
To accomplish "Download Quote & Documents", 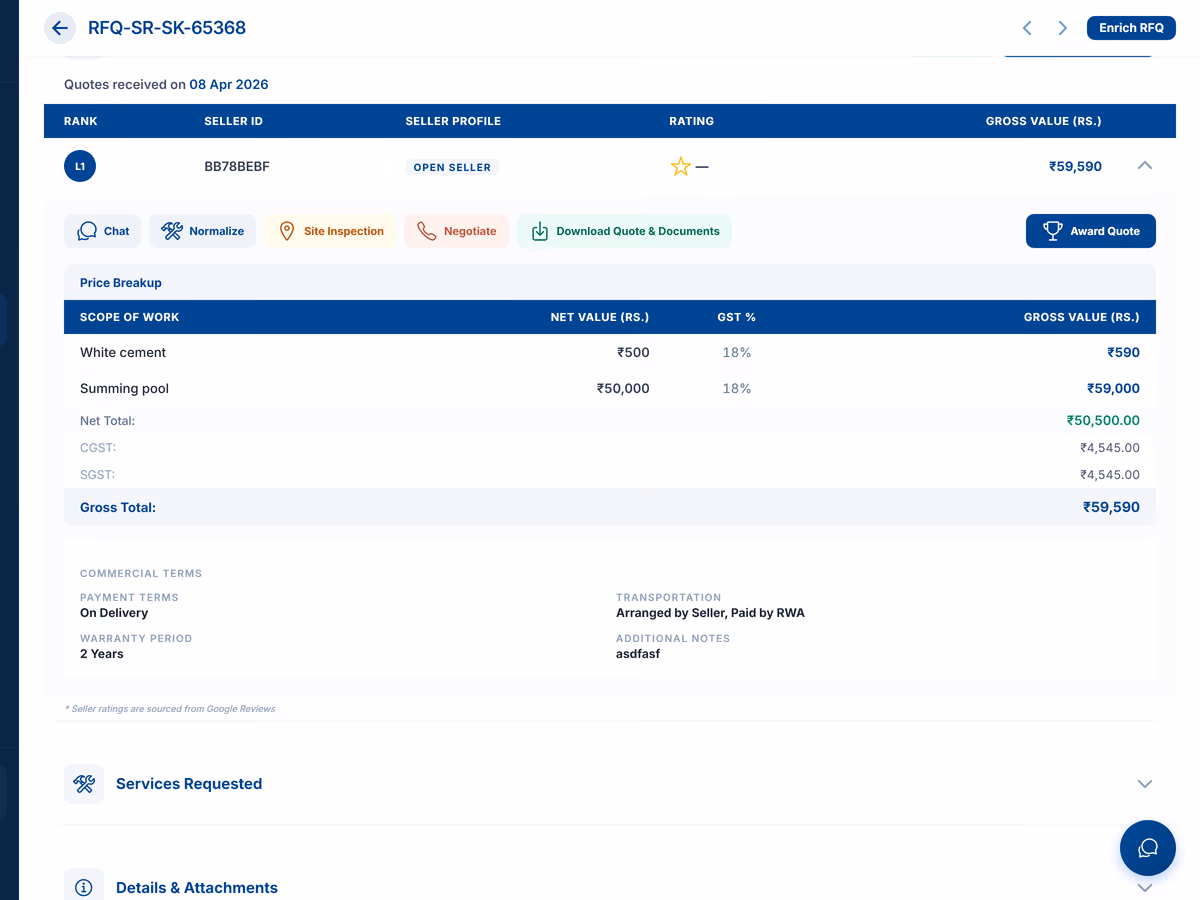I will (625, 231).
